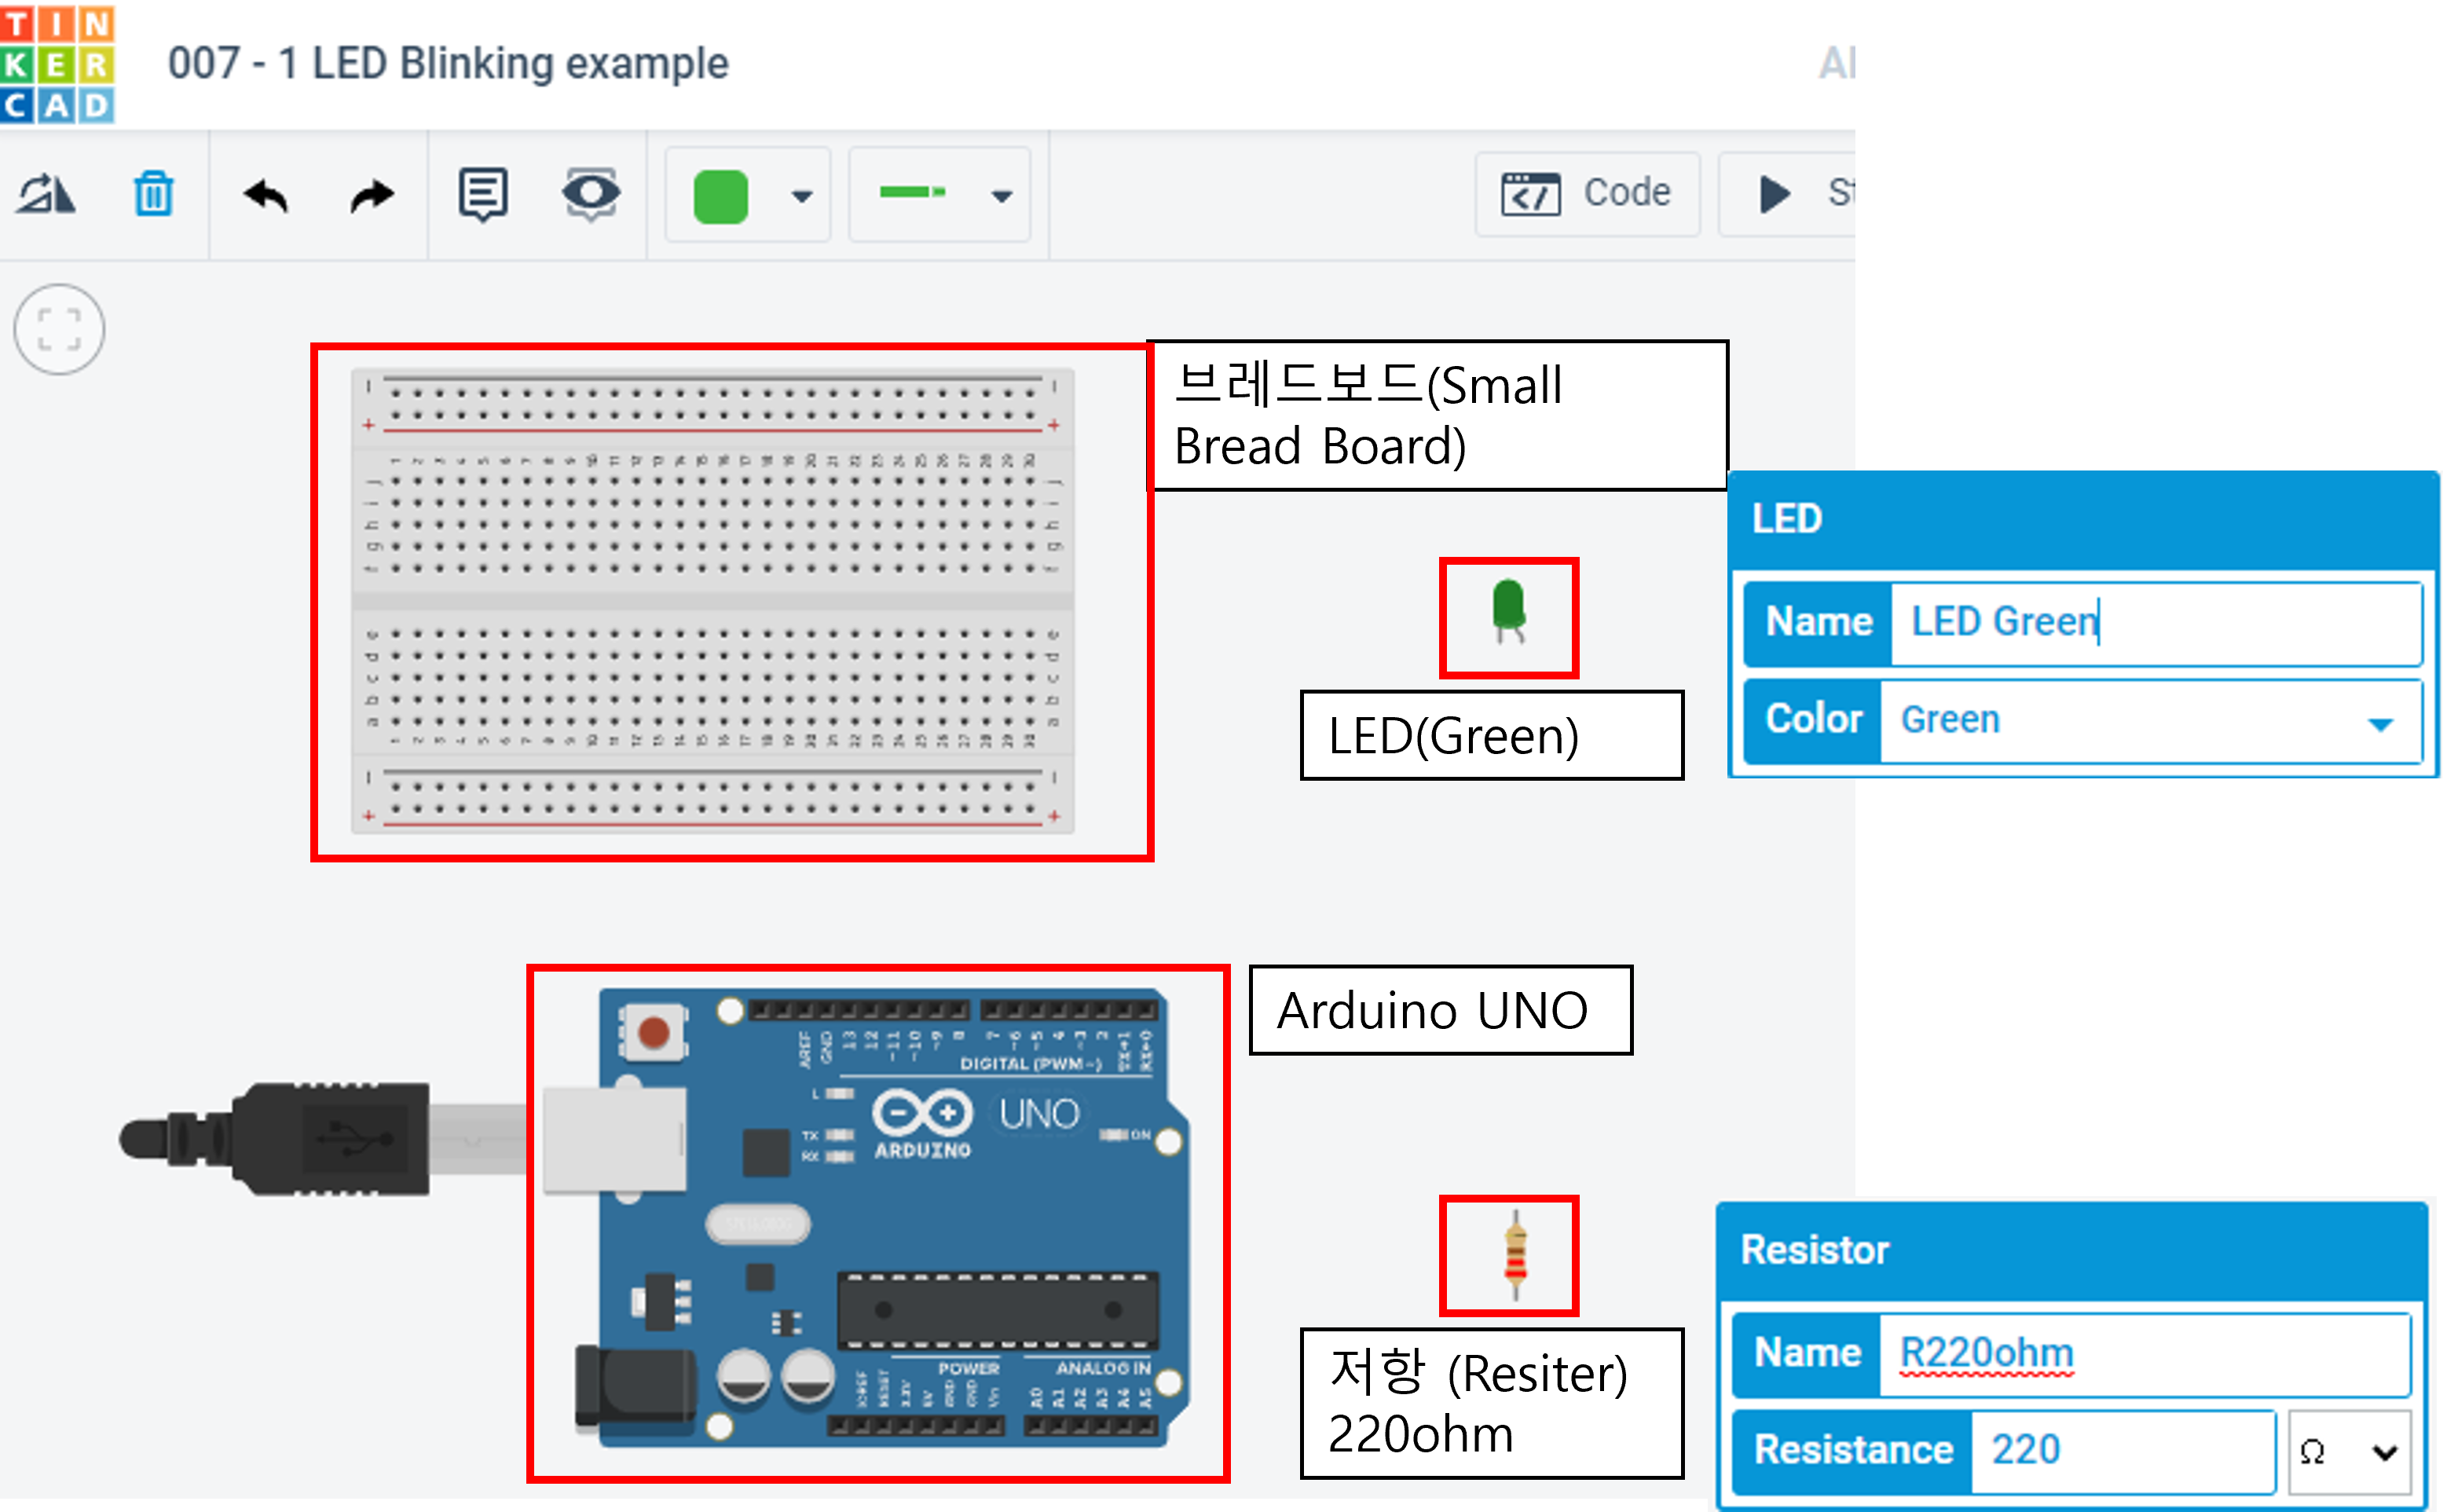This screenshot has width=2443, height=1512.
Task: Click the undo arrow
Action: pyautogui.click(x=265, y=196)
